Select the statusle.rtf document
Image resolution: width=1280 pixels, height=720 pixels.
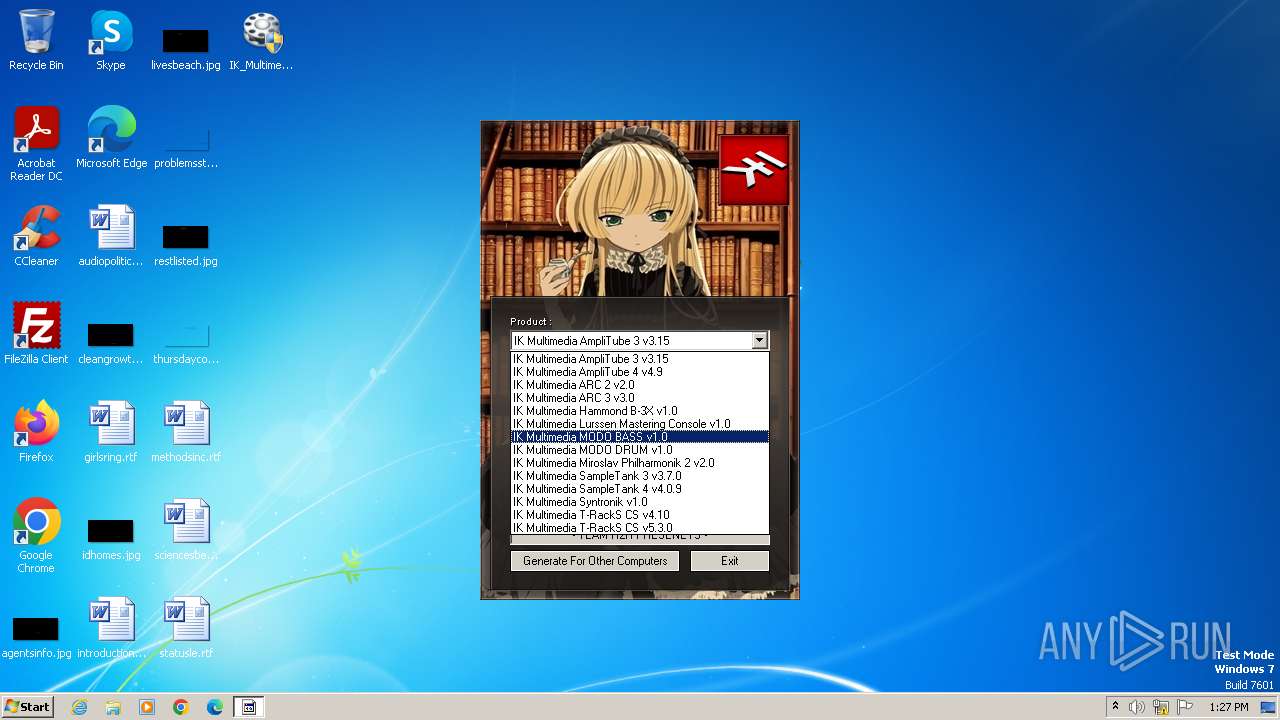point(186,628)
